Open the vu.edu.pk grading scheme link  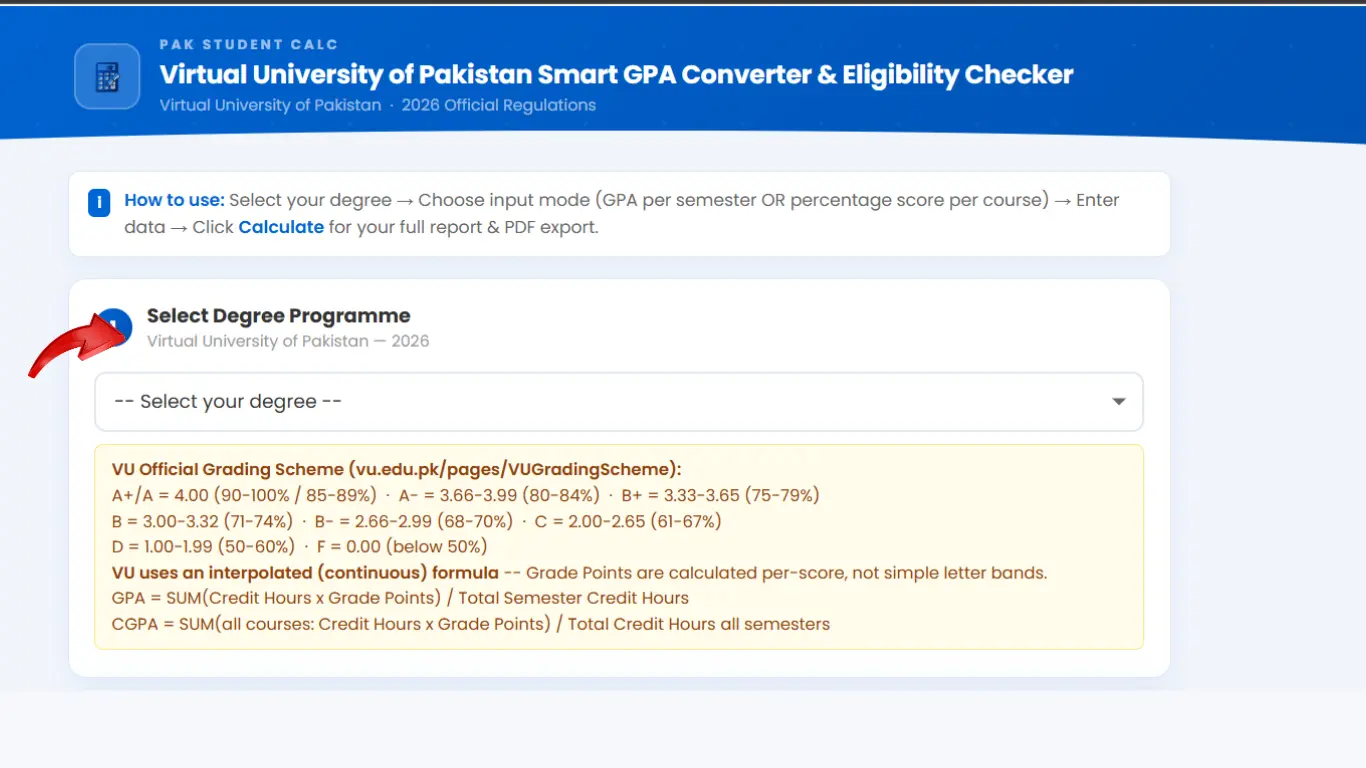tap(511, 469)
